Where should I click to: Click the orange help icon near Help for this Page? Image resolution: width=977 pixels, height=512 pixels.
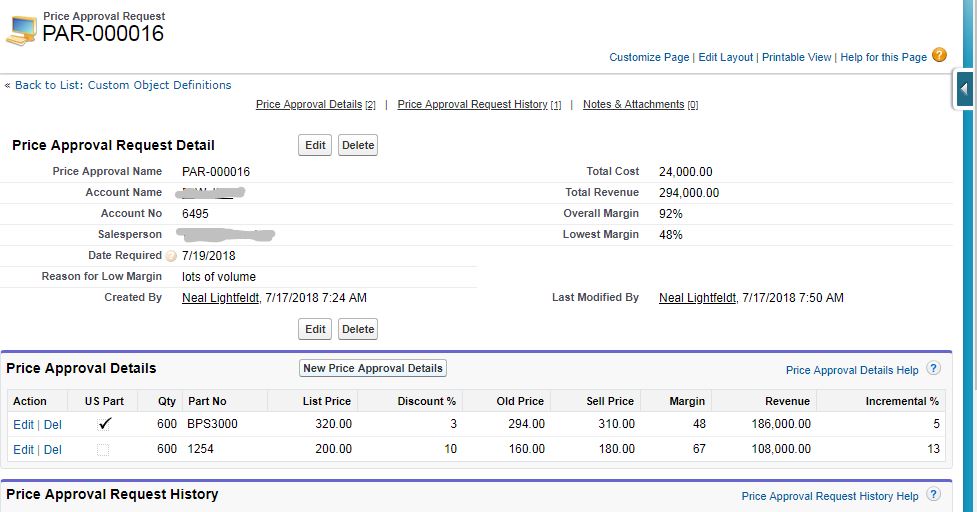(939, 55)
